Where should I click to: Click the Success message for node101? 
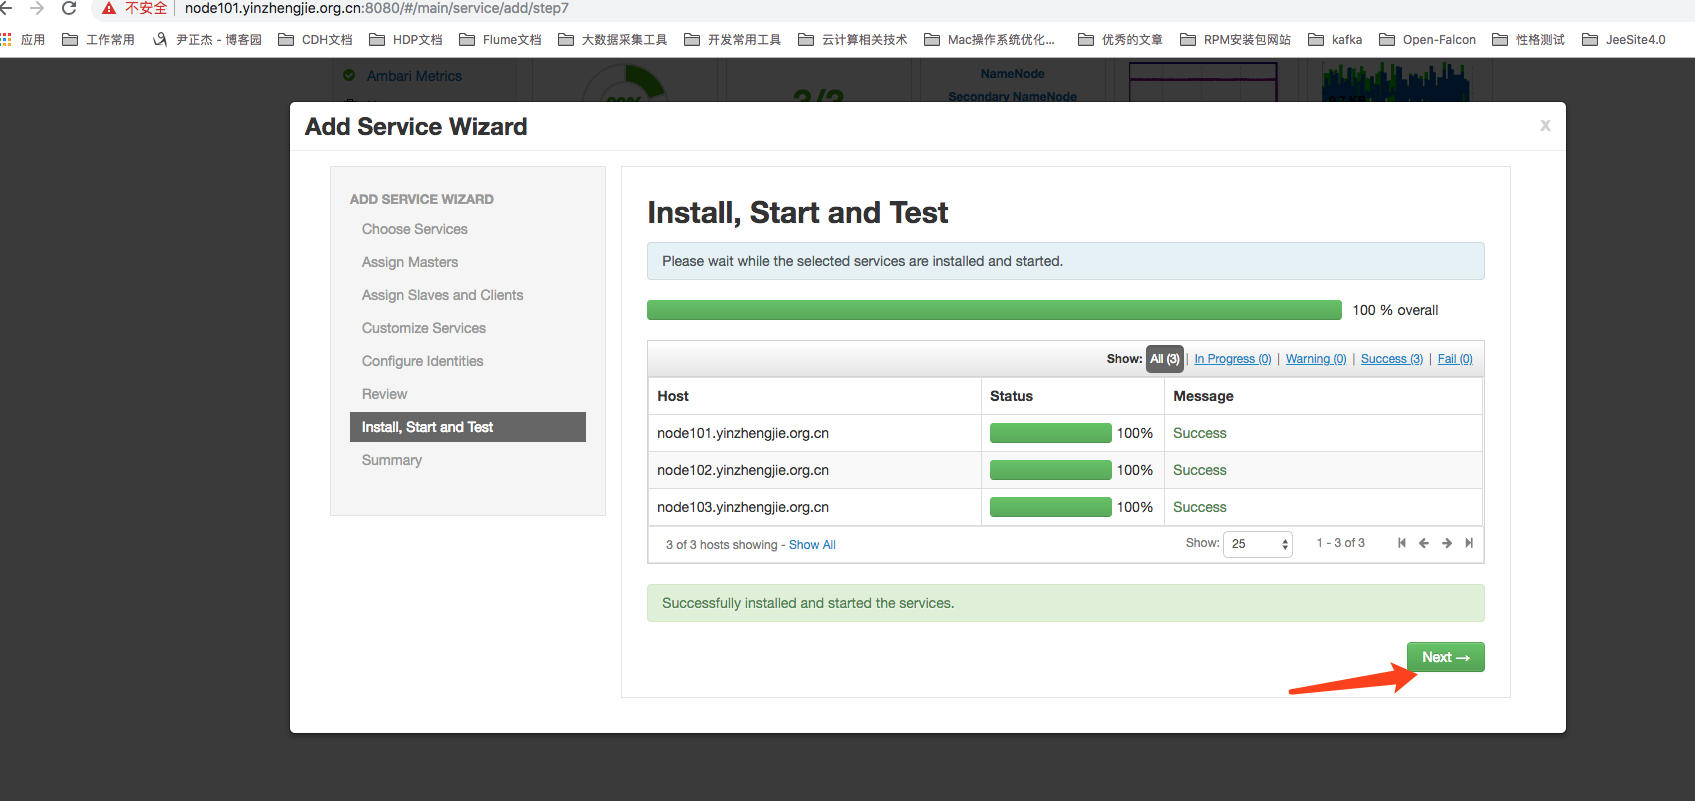pos(1199,433)
